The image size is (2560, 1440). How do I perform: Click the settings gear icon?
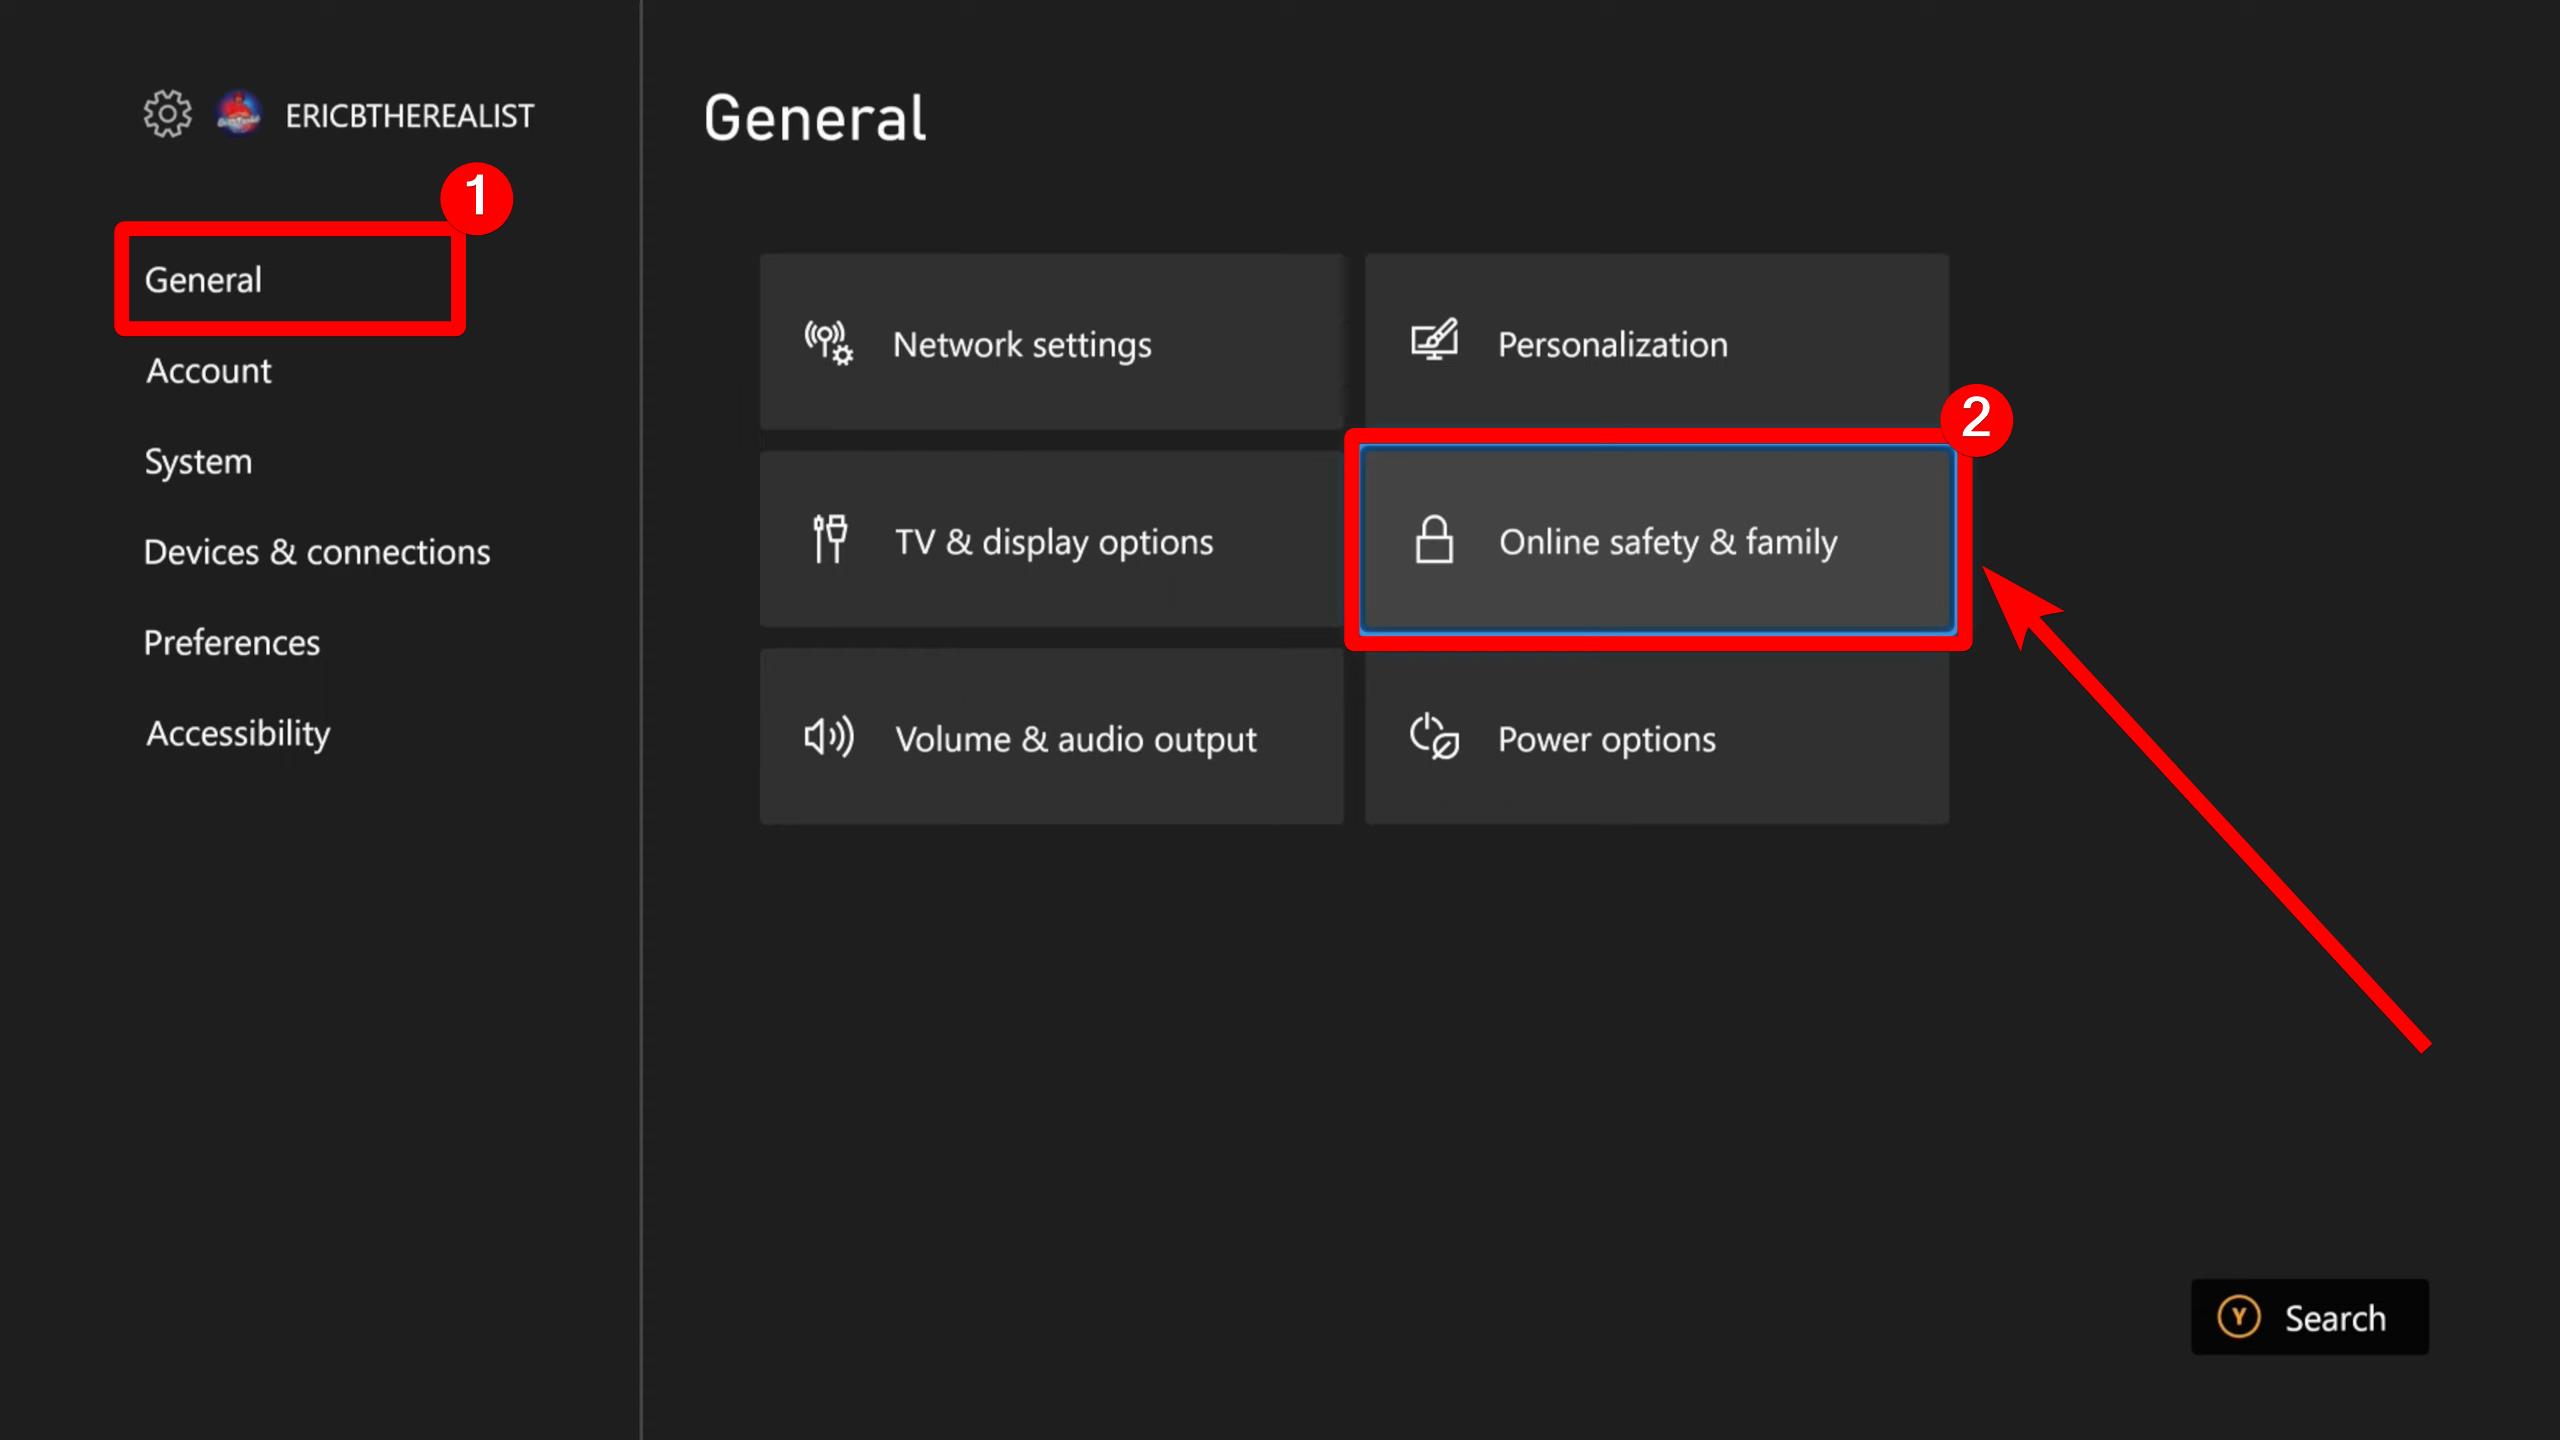click(167, 114)
